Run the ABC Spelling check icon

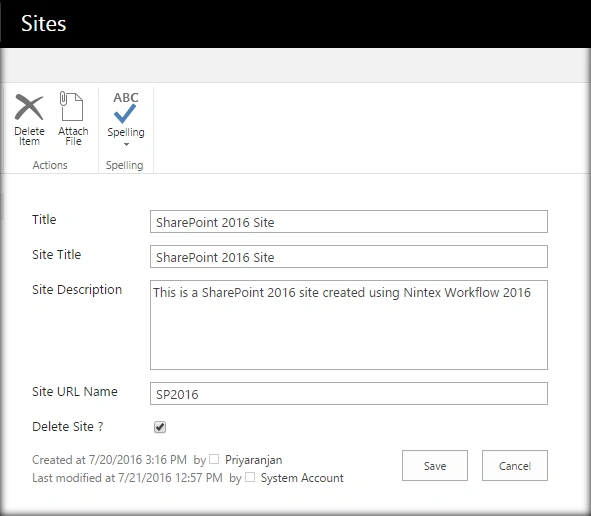click(126, 109)
